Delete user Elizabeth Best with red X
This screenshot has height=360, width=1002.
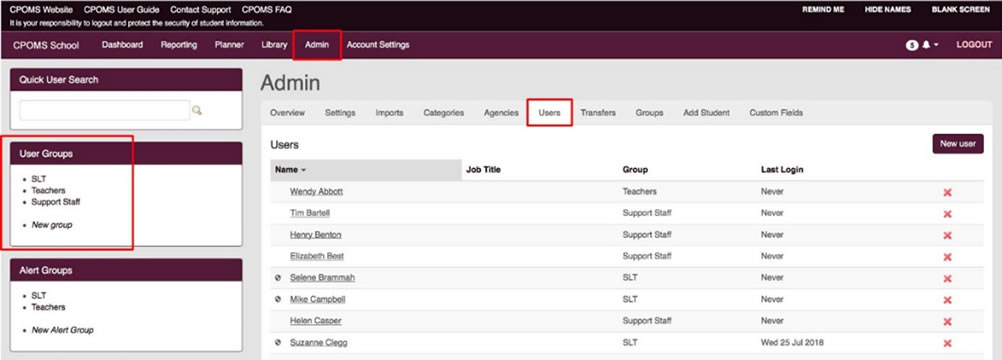point(947,257)
